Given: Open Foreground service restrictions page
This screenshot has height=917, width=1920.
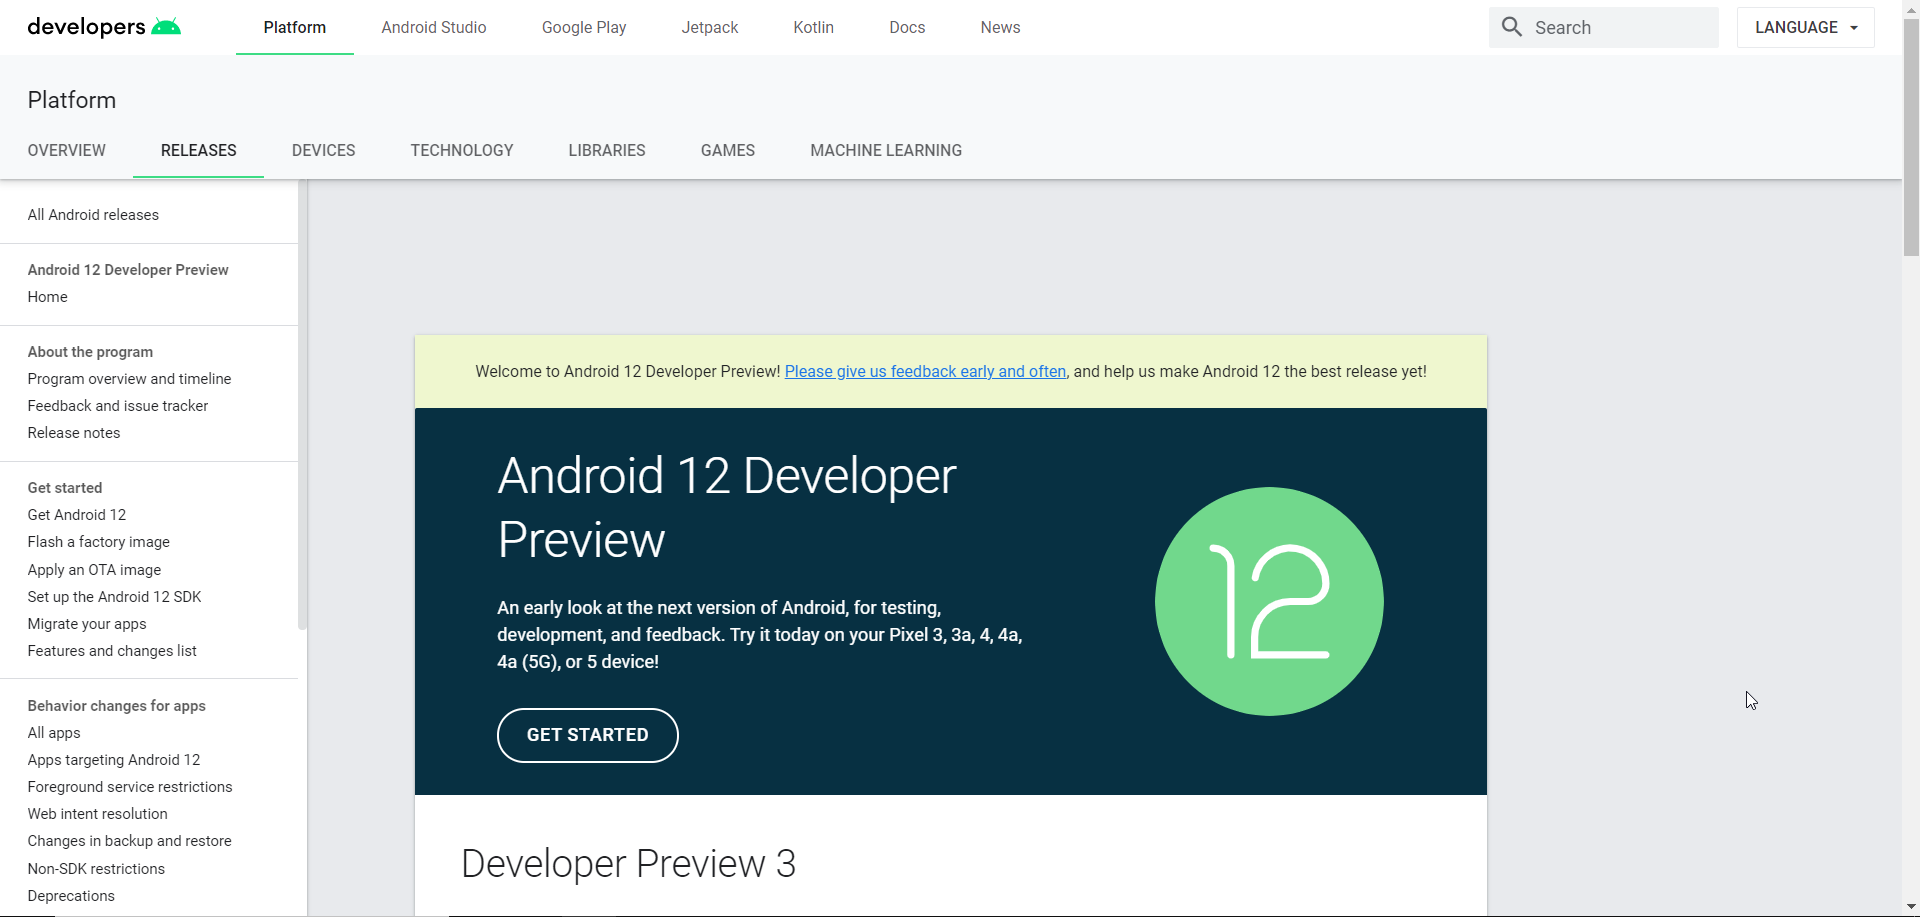Looking at the screenshot, I should point(130,787).
